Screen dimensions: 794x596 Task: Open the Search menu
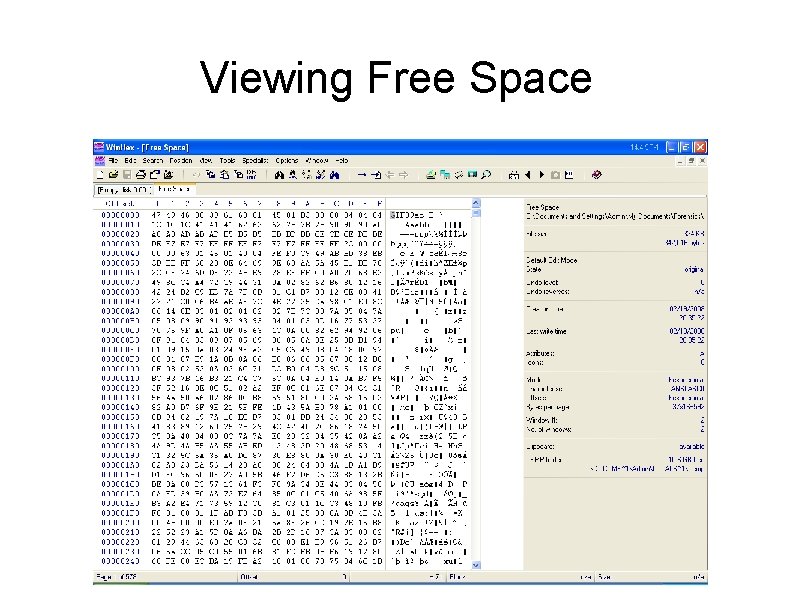point(152,161)
